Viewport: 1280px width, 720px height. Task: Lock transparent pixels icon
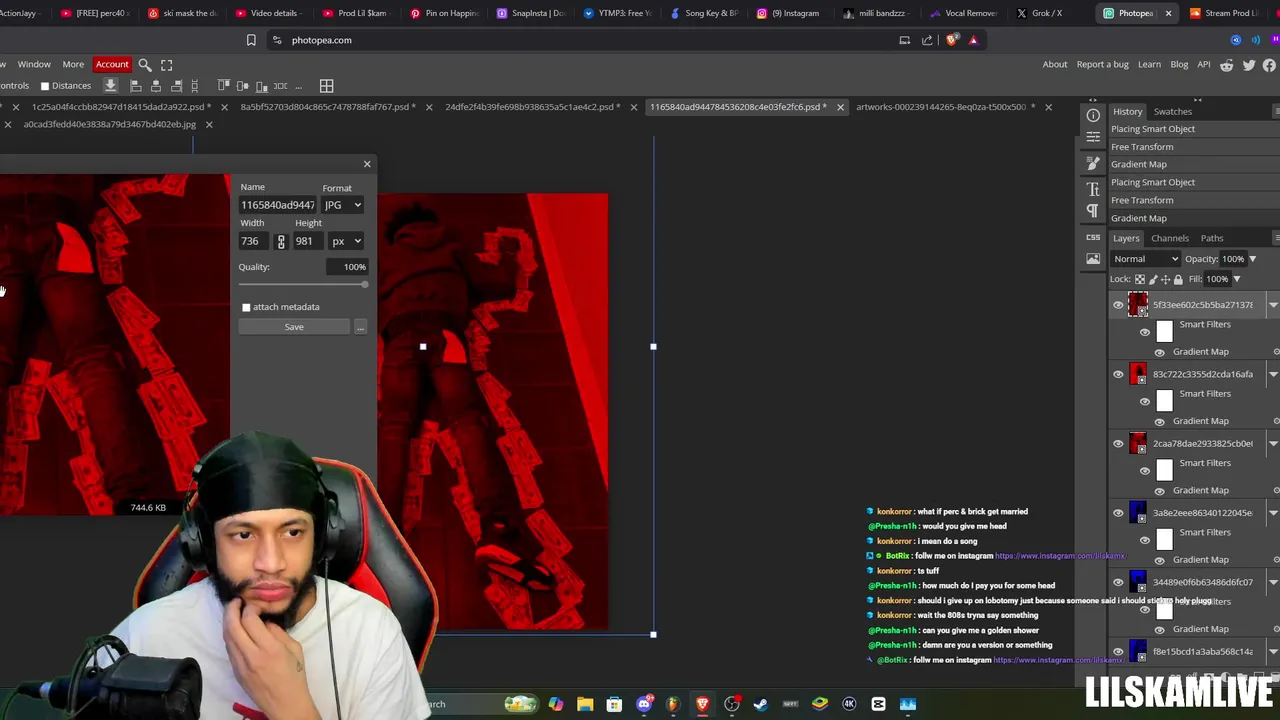pos(1139,279)
